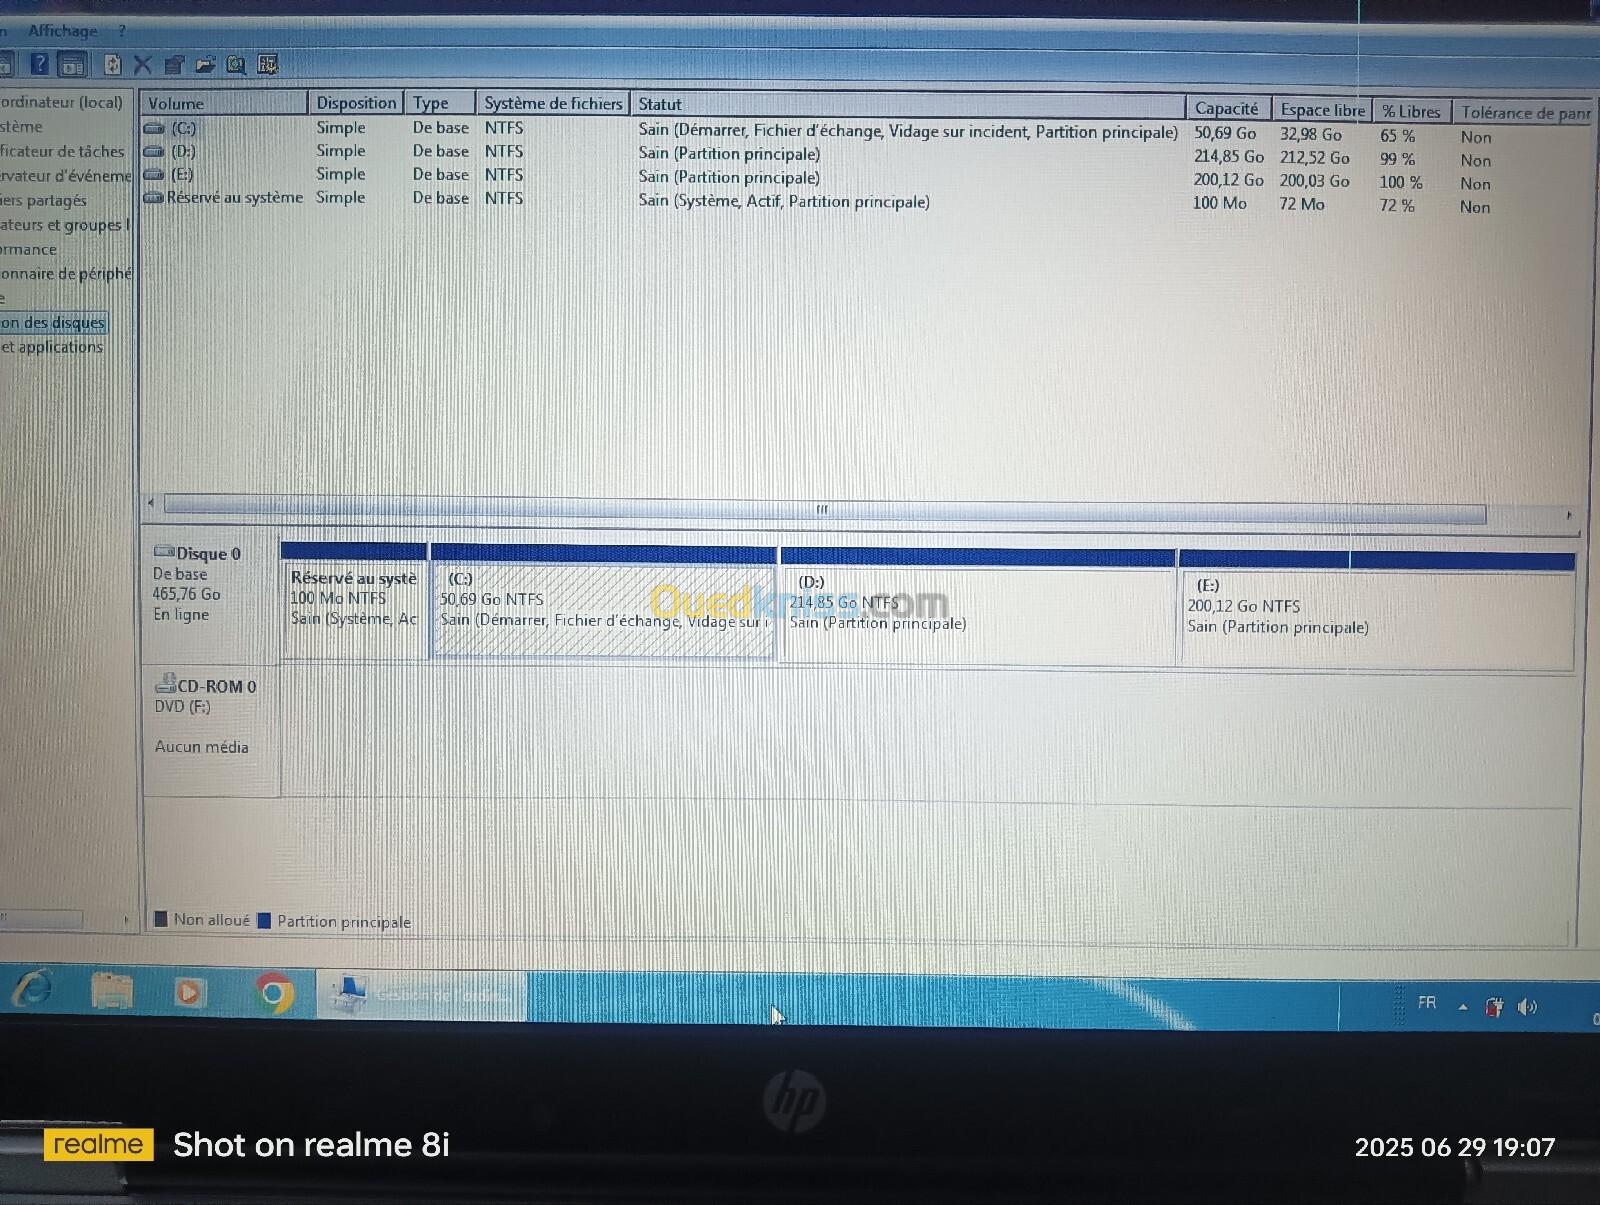Click the volume list horizontal scrollbar

[x=822, y=510]
